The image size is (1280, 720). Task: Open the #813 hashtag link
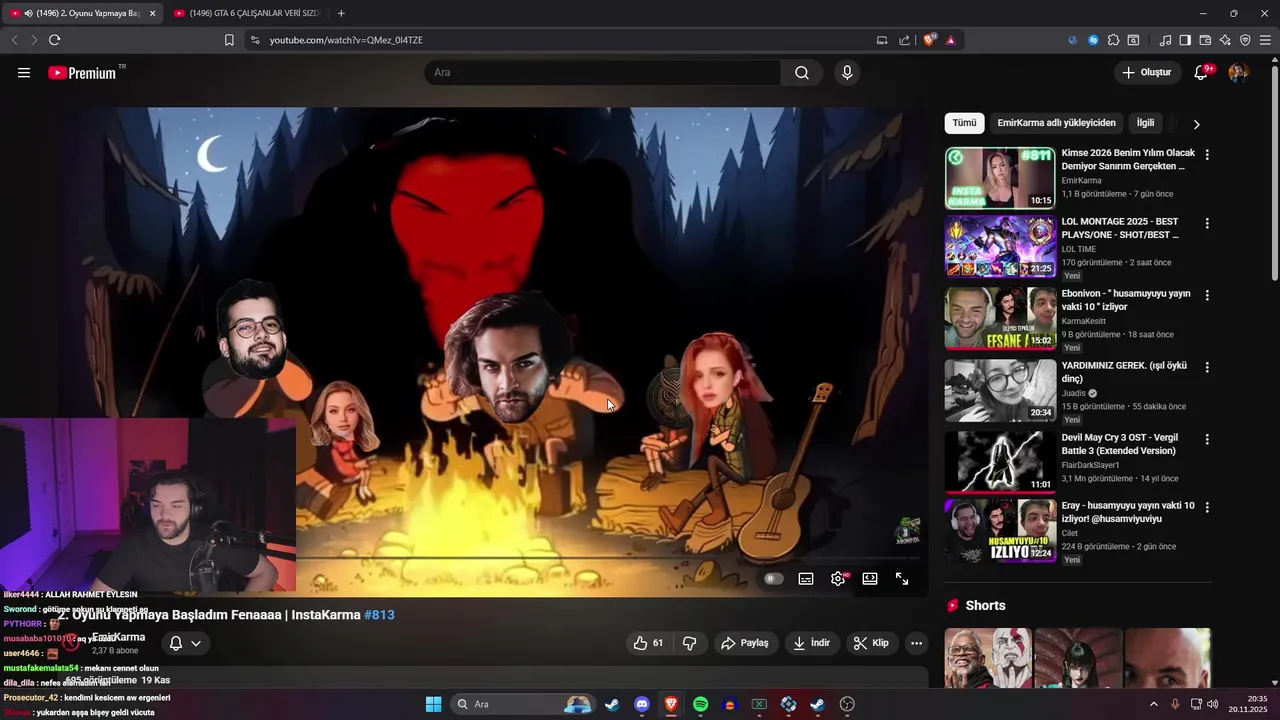pyautogui.click(x=379, y=615)
